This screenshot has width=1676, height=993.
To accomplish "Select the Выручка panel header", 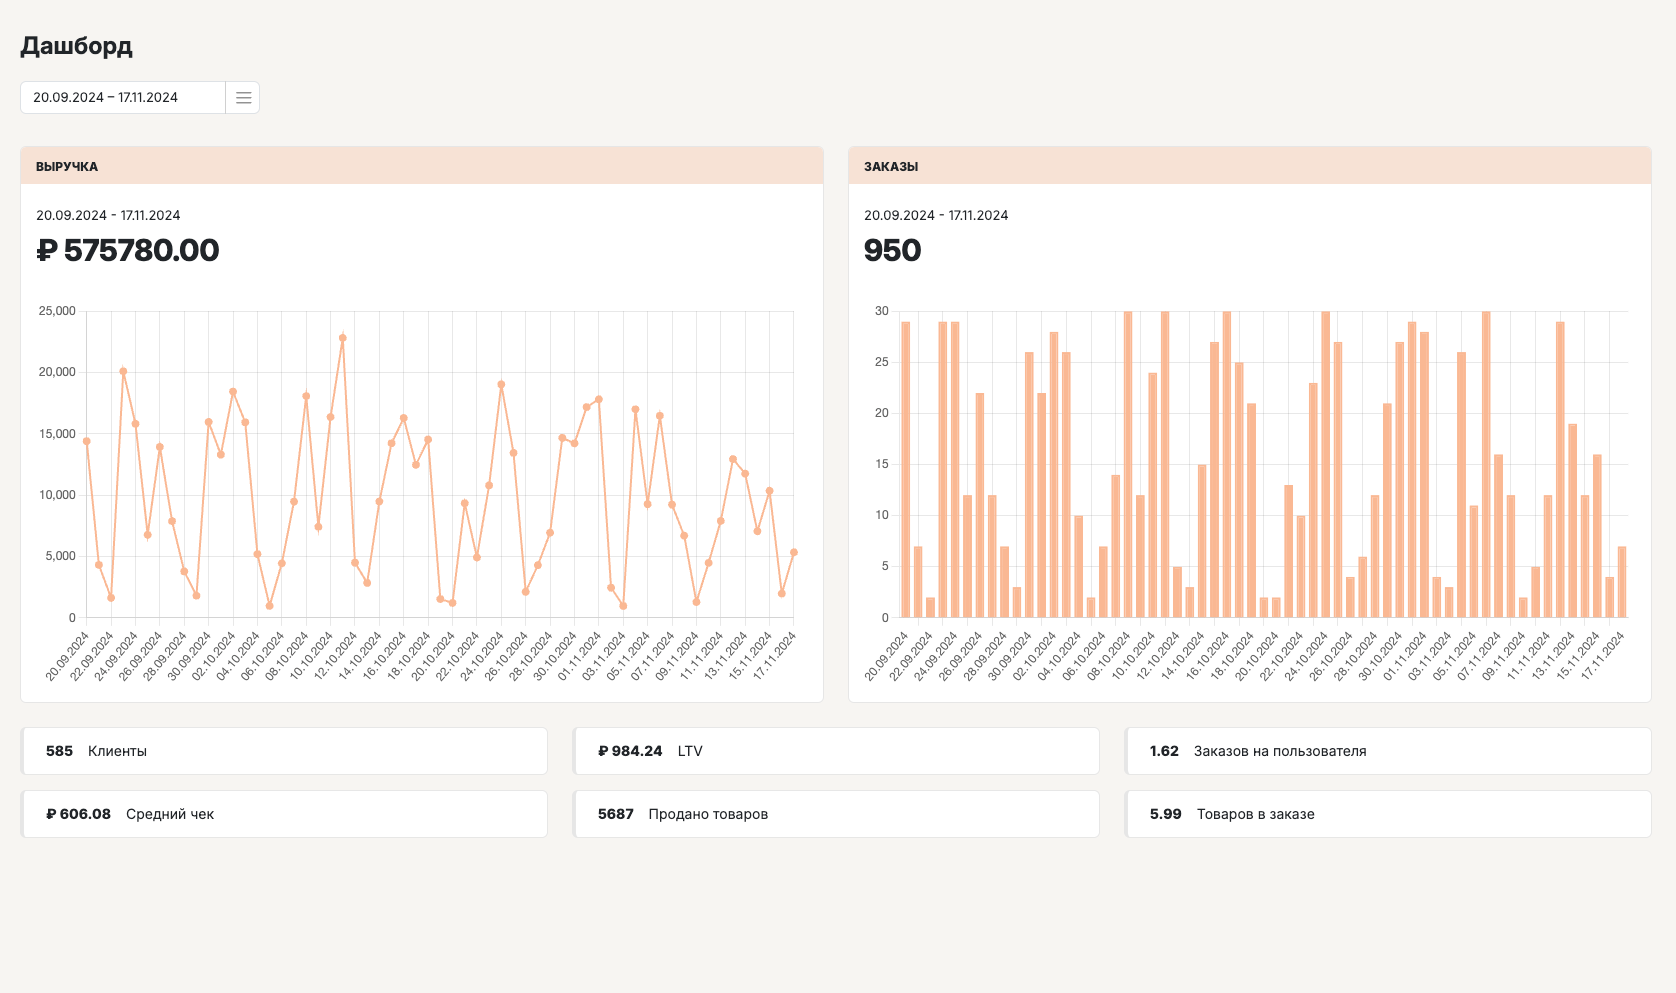I will (x=421, y=166).
